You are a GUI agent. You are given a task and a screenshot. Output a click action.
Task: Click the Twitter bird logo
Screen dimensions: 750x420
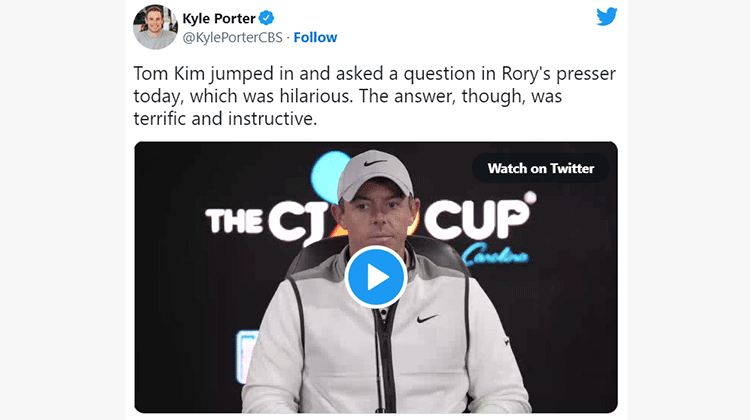coord(607,17)
